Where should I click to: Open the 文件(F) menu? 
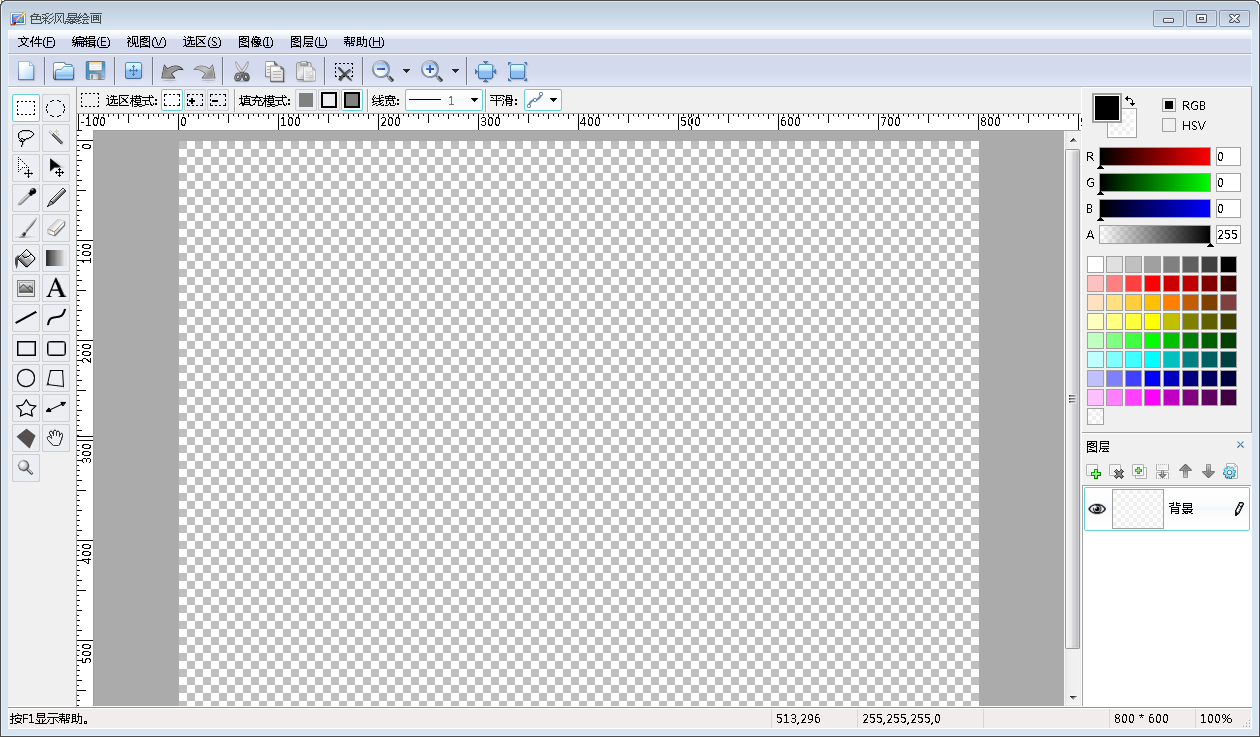click(37, 42)
